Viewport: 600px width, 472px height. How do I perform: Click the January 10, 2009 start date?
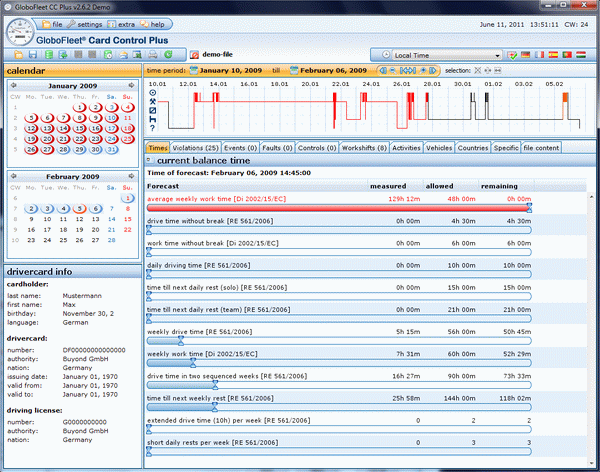(231, 70)
